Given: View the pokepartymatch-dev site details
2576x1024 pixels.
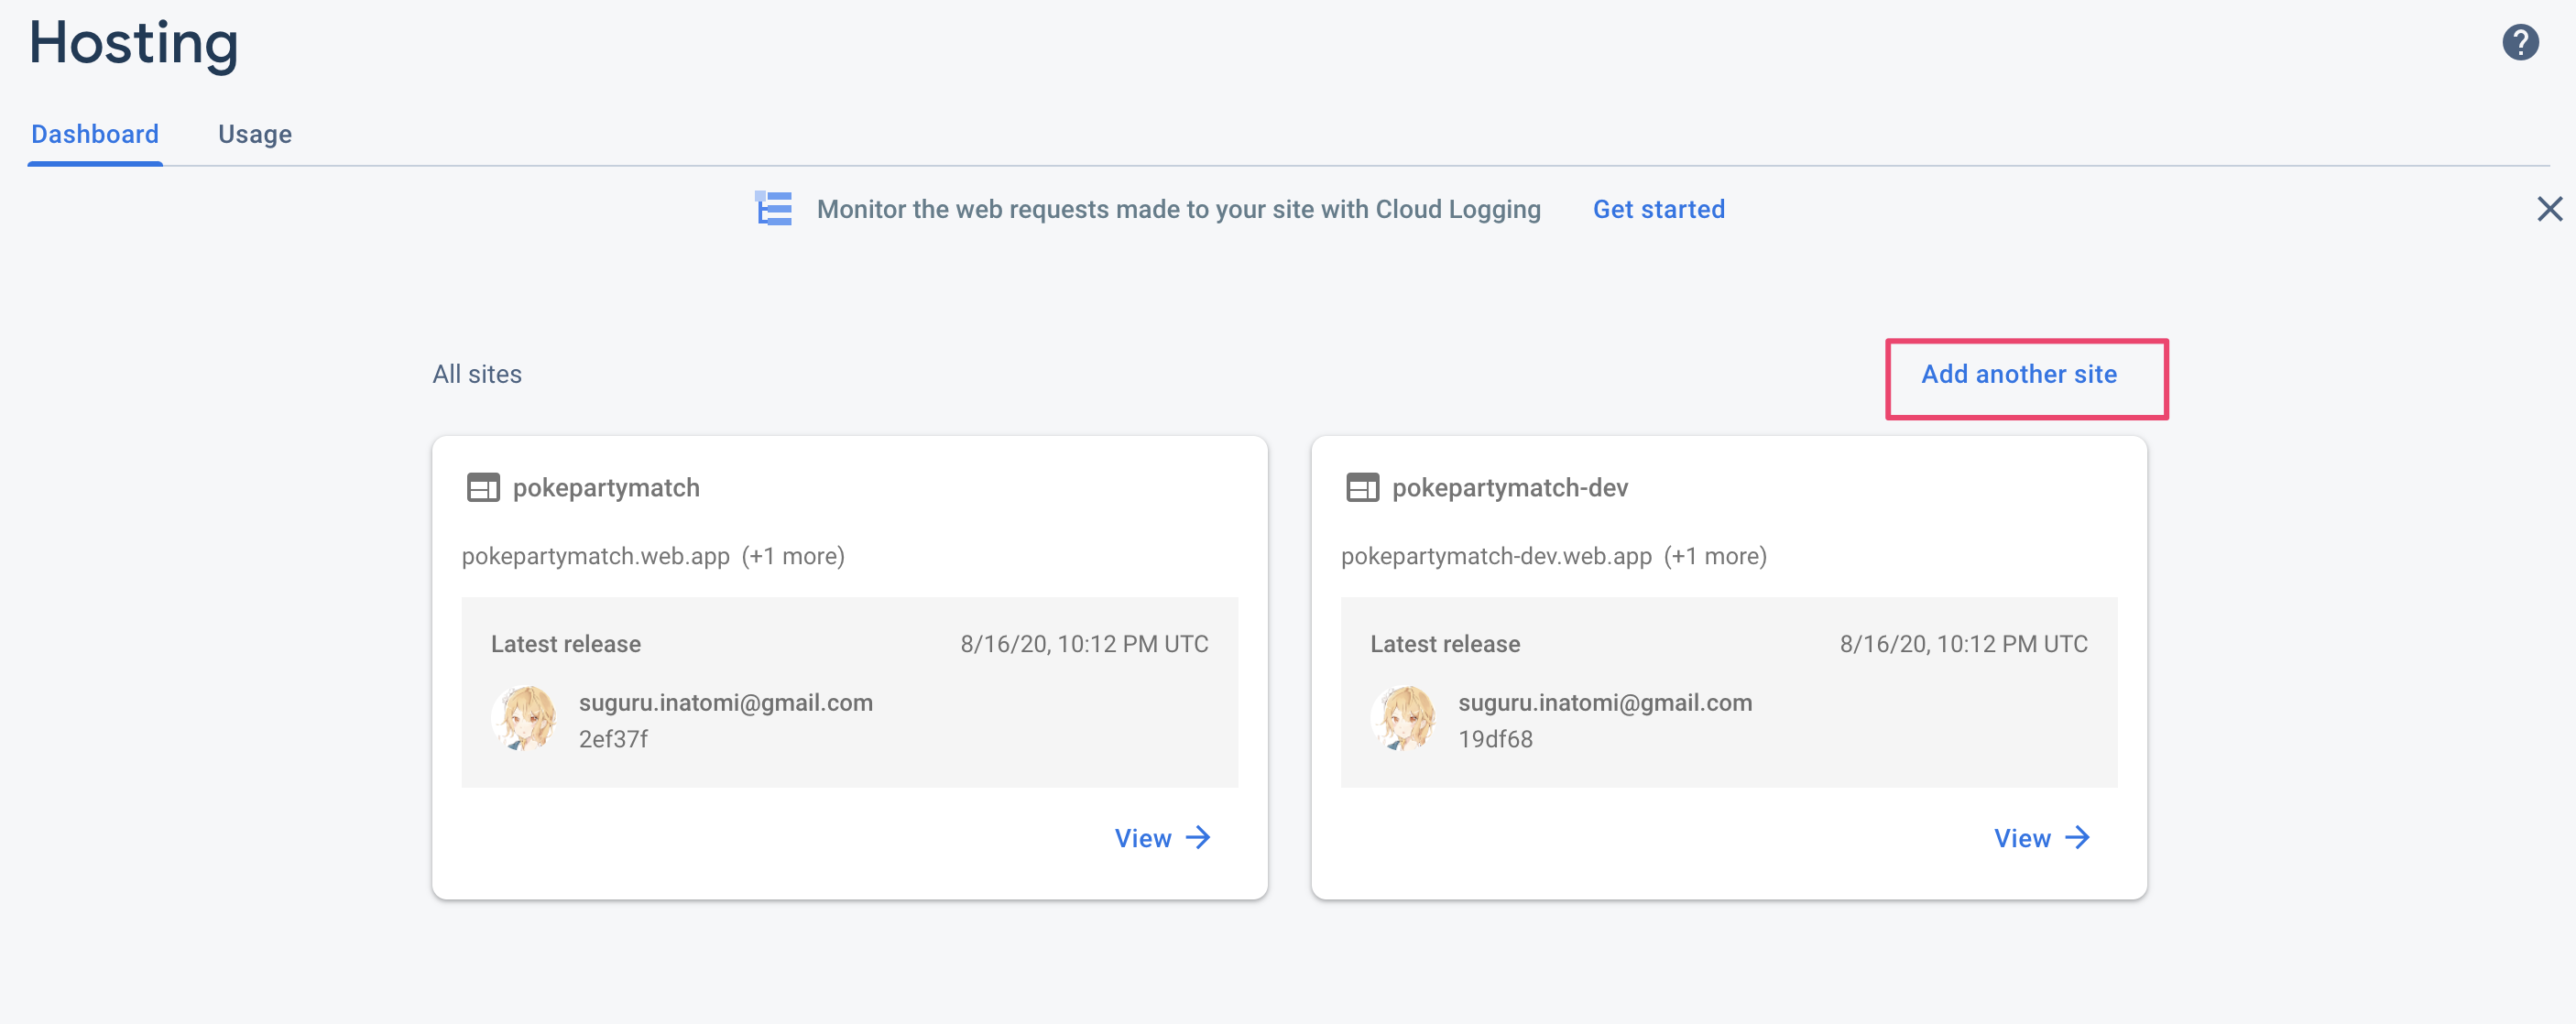Looking at the screenshot, I should [x=2022, y=838].
